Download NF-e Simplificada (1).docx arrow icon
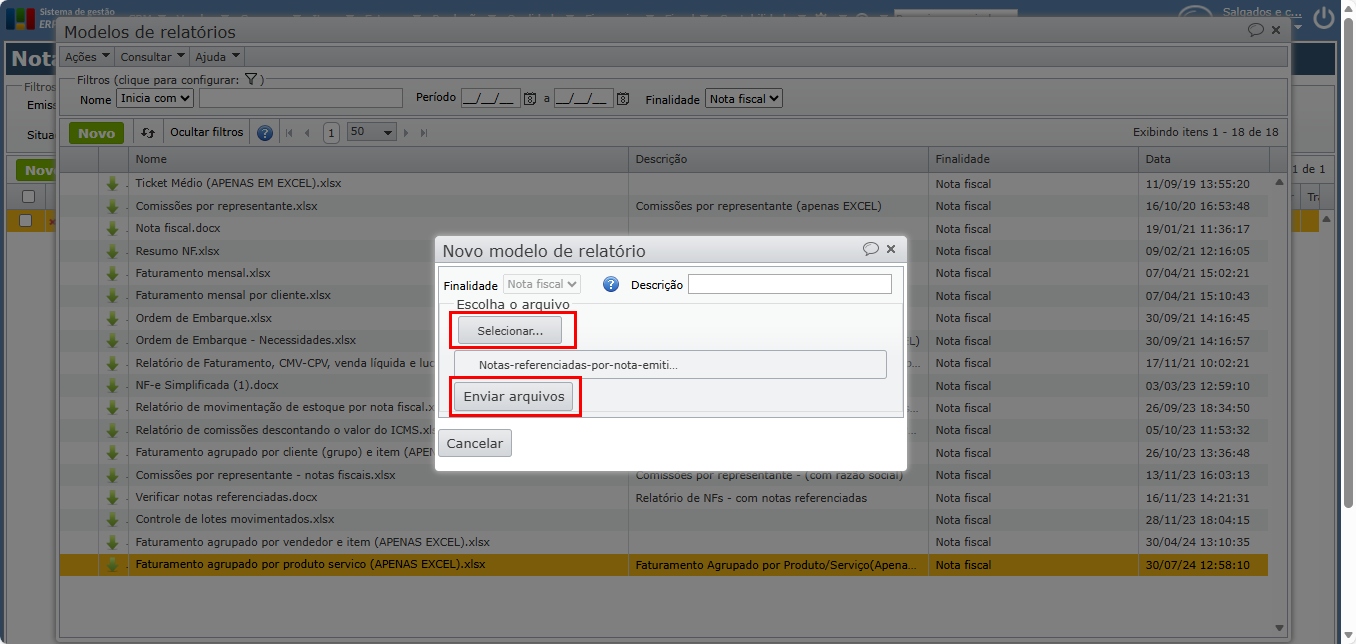Viewport: 1356px width, 644px height. coord(113,385)
